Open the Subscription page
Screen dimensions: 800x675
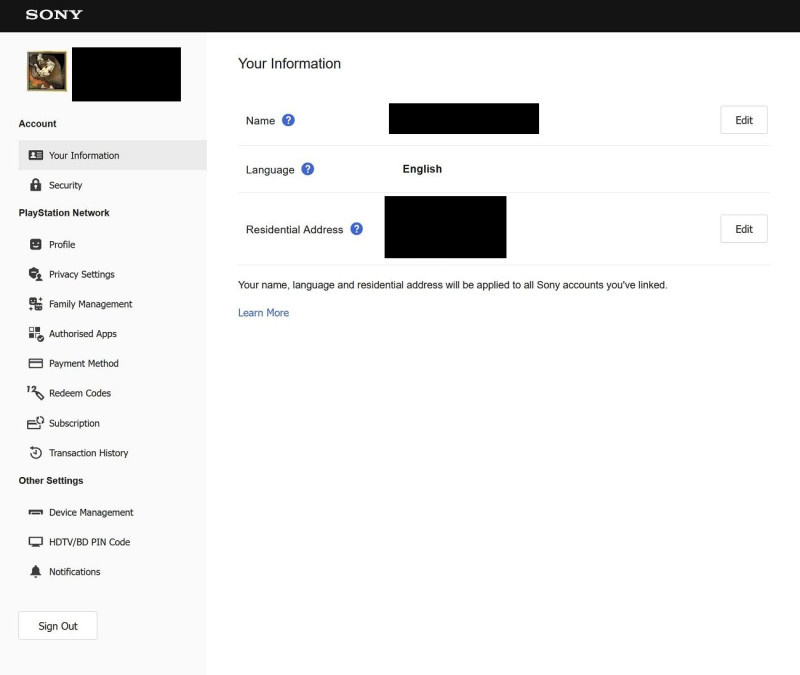coord(113,423)
